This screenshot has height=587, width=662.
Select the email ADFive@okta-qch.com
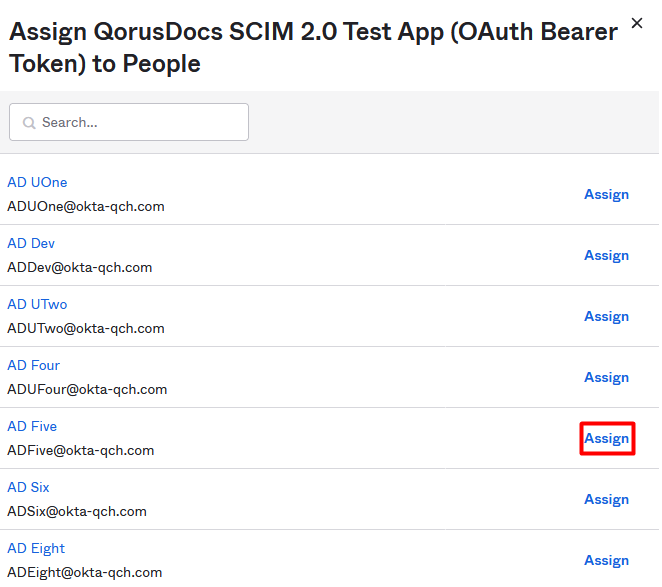pyautogui.click(x=81, y=451)
